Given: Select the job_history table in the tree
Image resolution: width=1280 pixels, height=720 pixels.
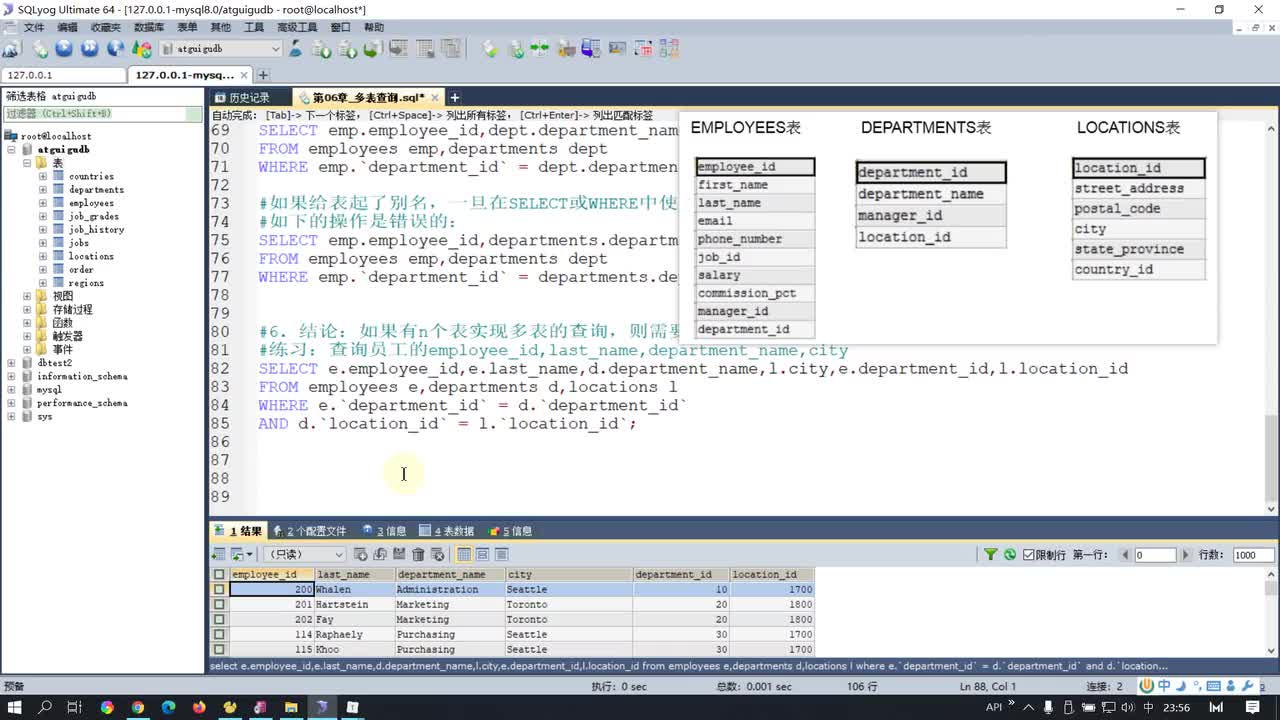Looking at the screenshot, I should pos(96,230).
